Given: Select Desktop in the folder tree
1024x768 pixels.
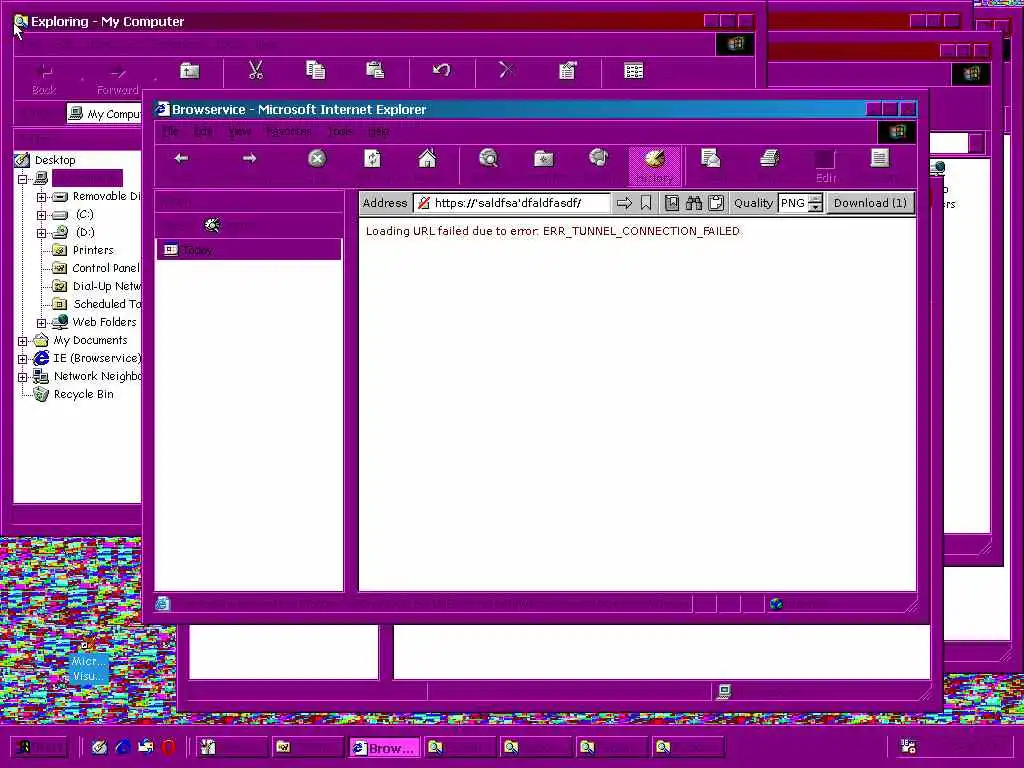Looking at the screenshot, I should pyautogui.click(x=55, y=160).
